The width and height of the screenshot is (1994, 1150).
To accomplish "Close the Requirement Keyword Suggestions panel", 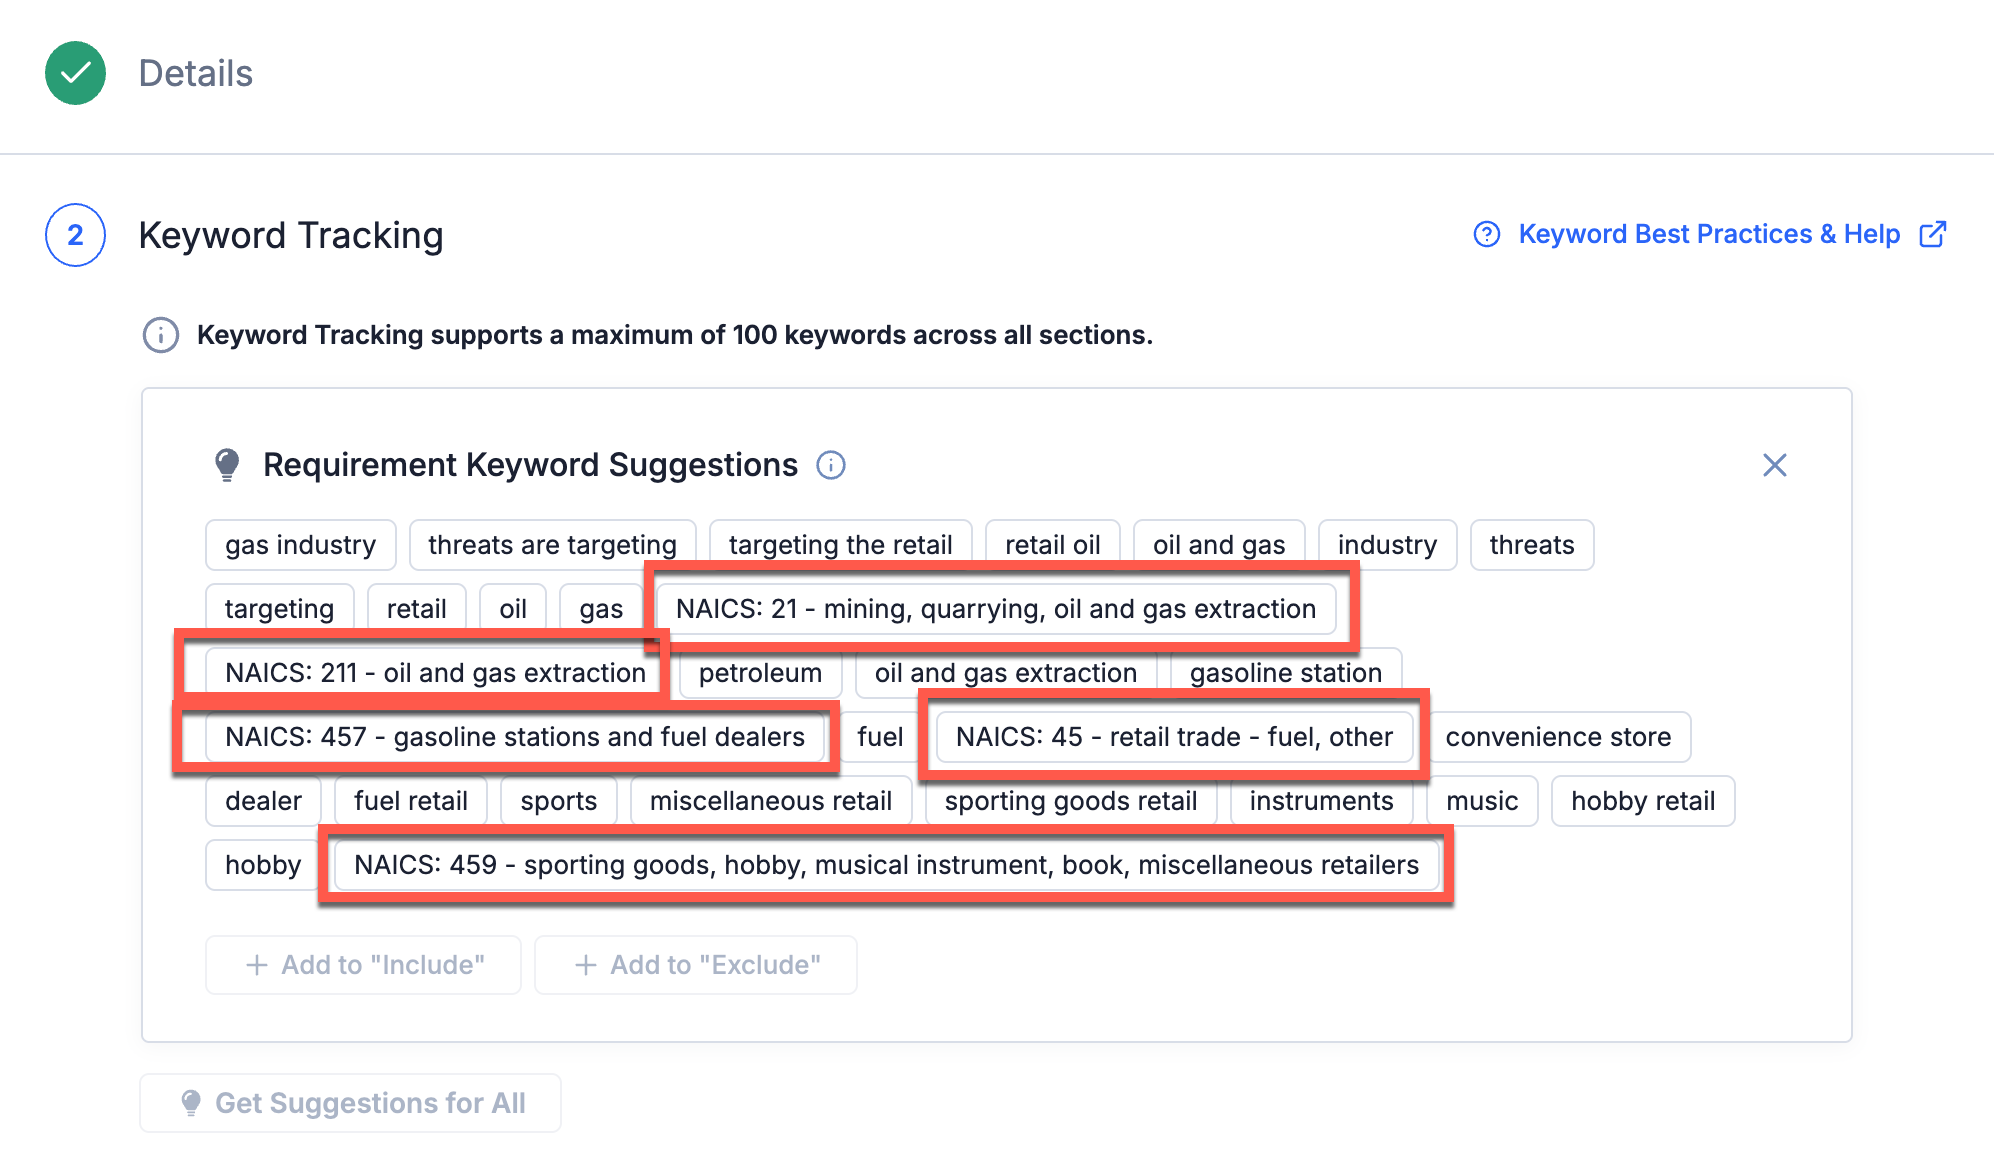I will click(x=1774, y=465).
